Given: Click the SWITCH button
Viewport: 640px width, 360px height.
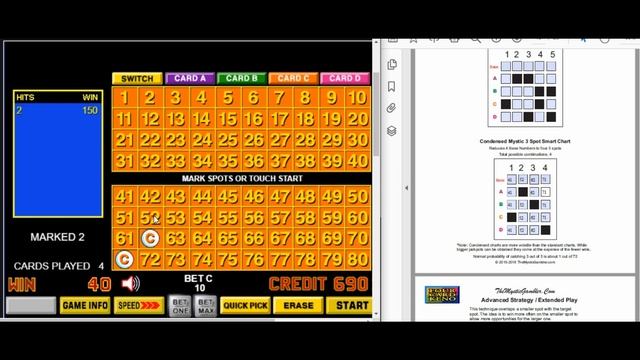Looking at the screenshot, I should click(137, 78).
